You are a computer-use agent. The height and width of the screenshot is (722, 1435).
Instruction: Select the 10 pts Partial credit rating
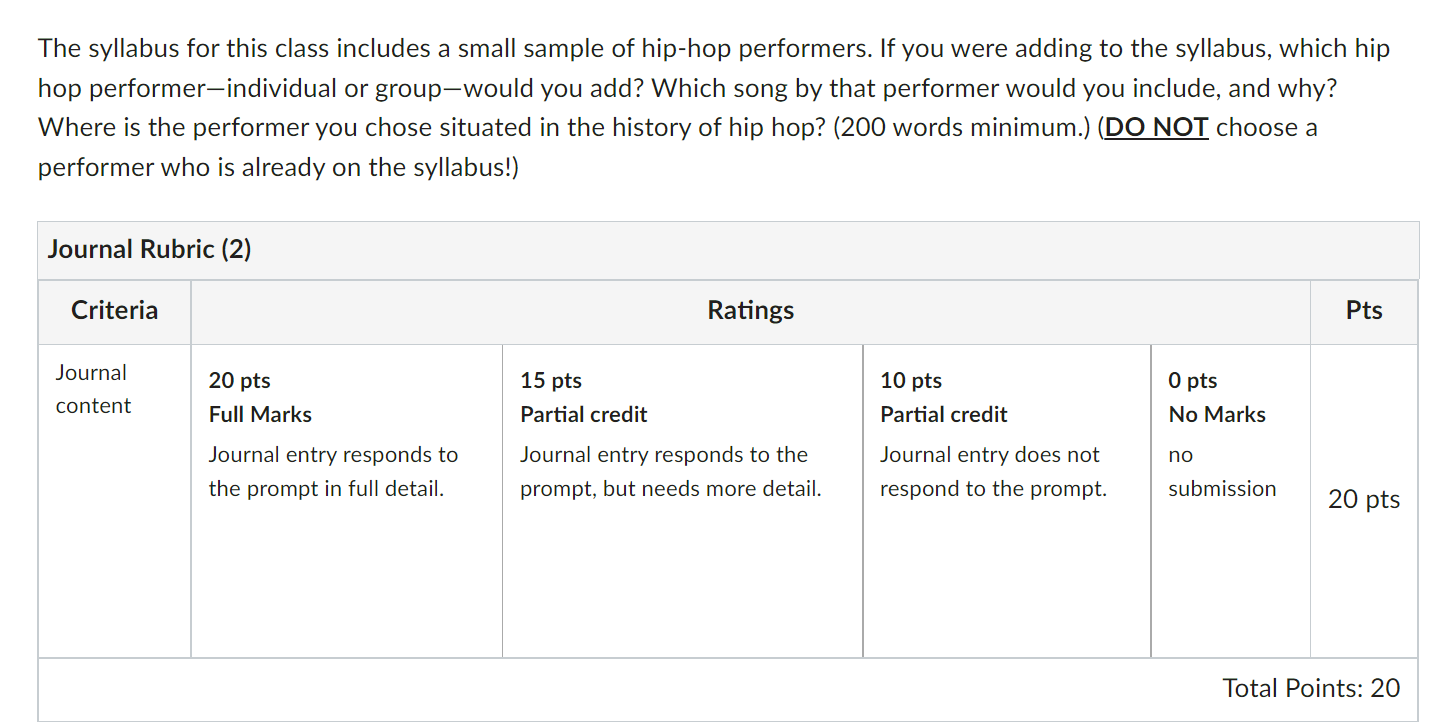pyautogui.click(x=1006, y=501)
